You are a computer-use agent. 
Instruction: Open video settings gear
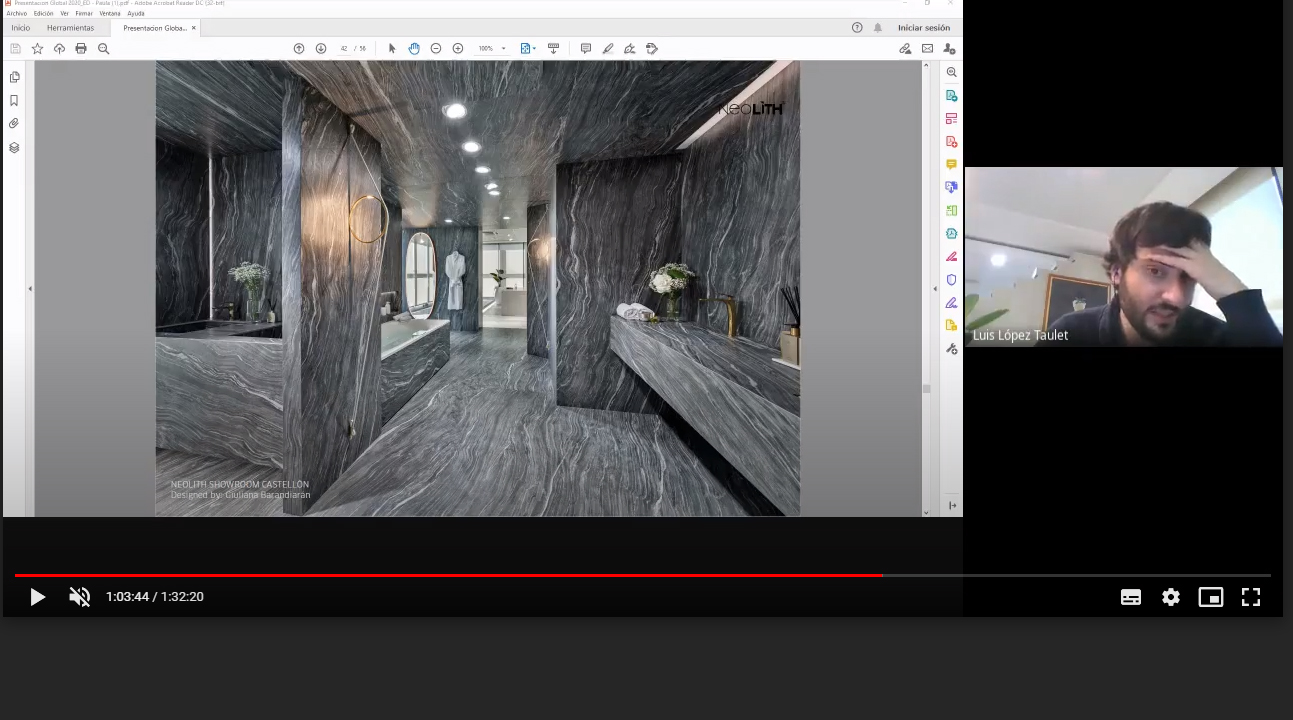[x=1170, y=597]
